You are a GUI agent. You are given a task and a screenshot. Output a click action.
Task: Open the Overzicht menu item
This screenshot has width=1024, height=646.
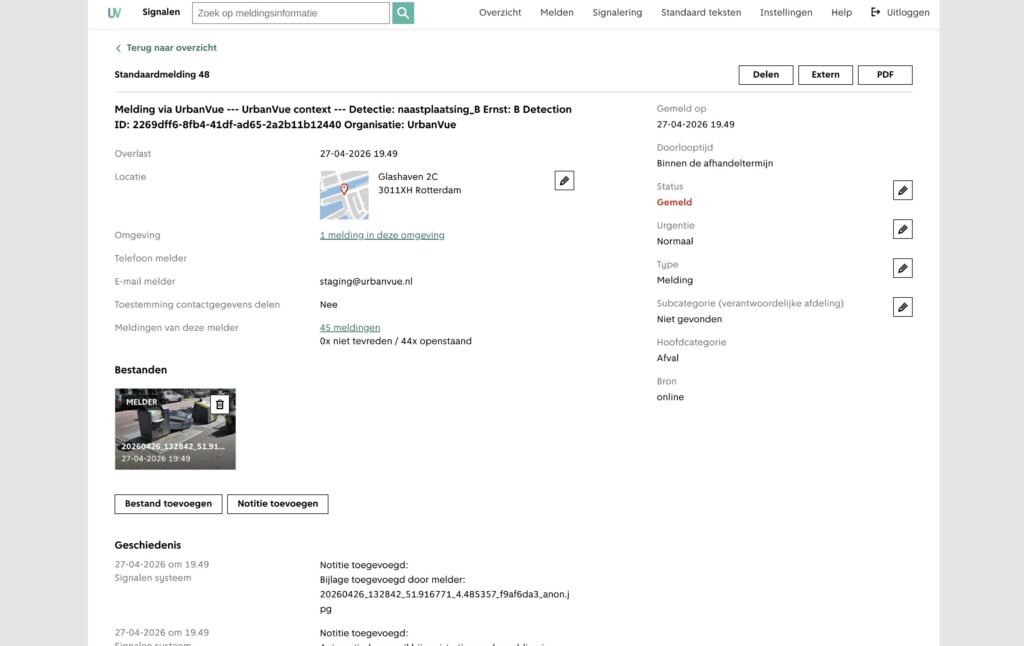500,12
